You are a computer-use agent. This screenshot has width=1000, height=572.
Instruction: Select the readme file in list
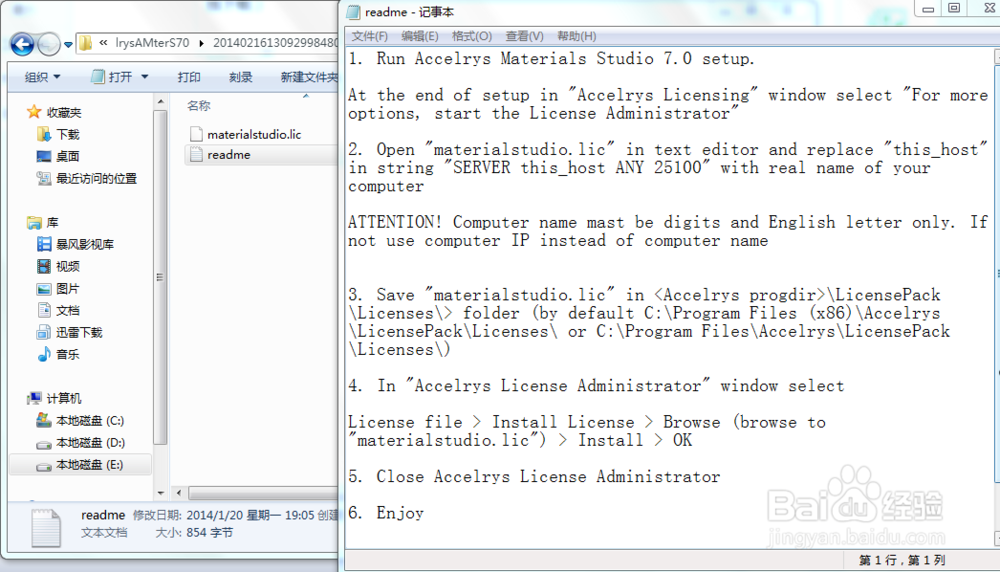pos(229,155)
